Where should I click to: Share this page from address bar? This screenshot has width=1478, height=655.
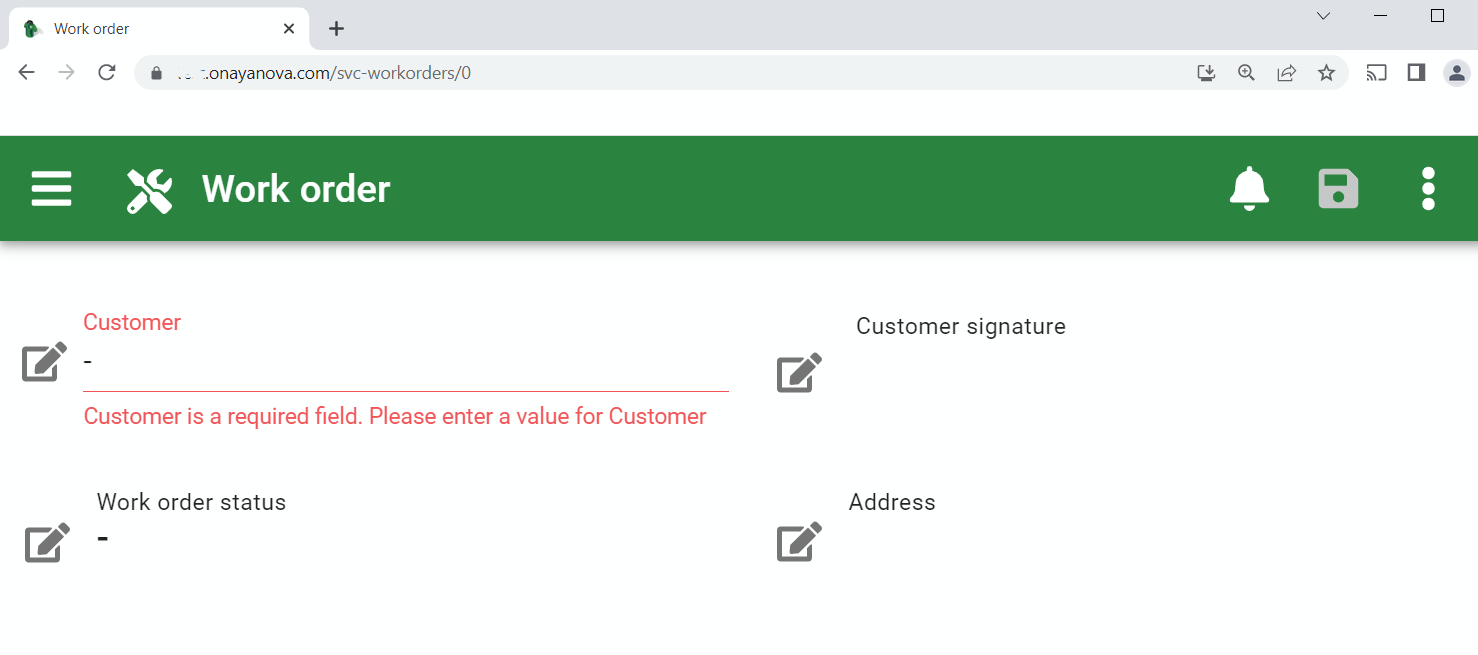click(x=1286, y=72)
